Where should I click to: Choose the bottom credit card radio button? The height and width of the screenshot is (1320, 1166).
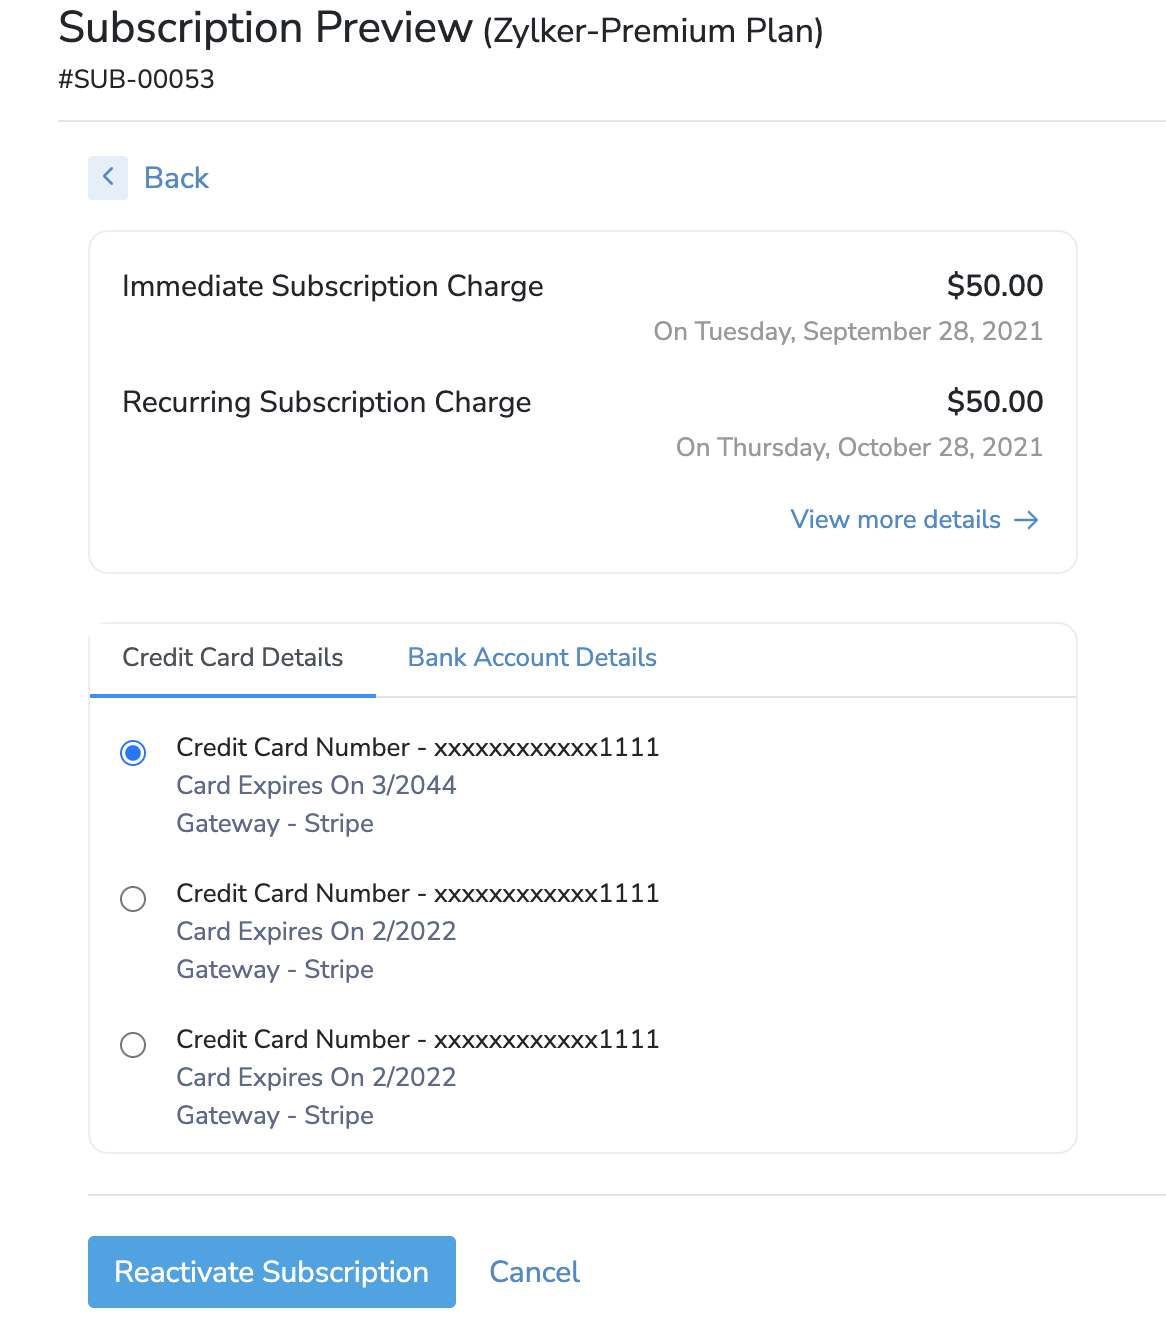(133, 1045)
